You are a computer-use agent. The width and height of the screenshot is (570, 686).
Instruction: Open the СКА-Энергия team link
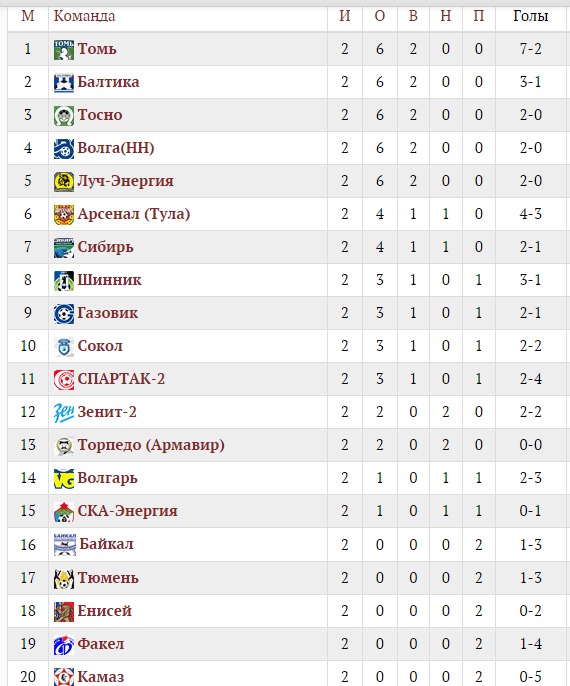coord(127,511)
